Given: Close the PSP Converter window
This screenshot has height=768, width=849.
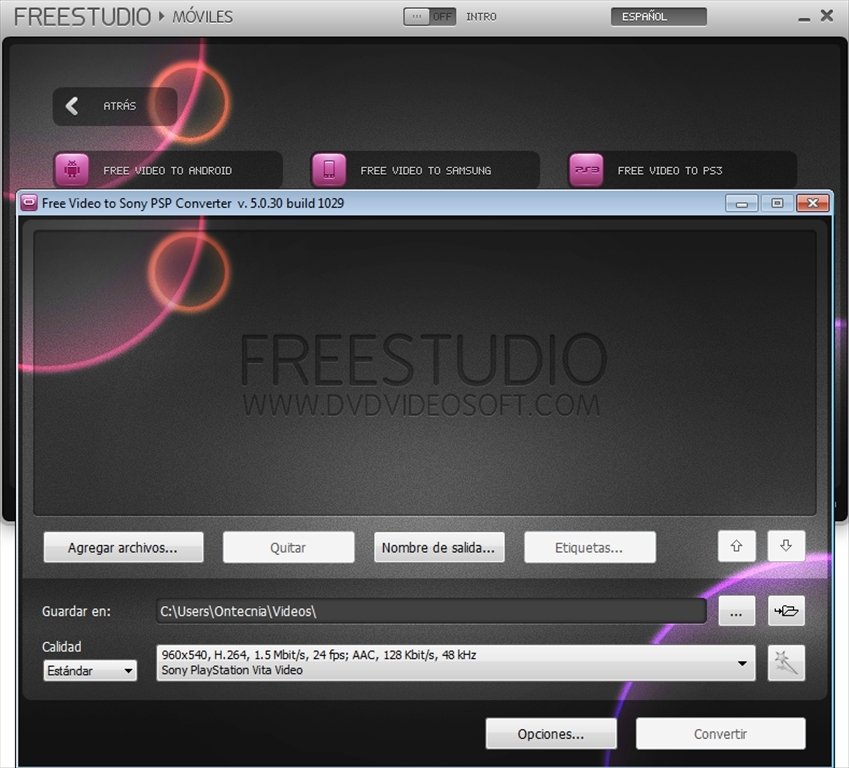Looking at the screenshot, I should point(813,203).
